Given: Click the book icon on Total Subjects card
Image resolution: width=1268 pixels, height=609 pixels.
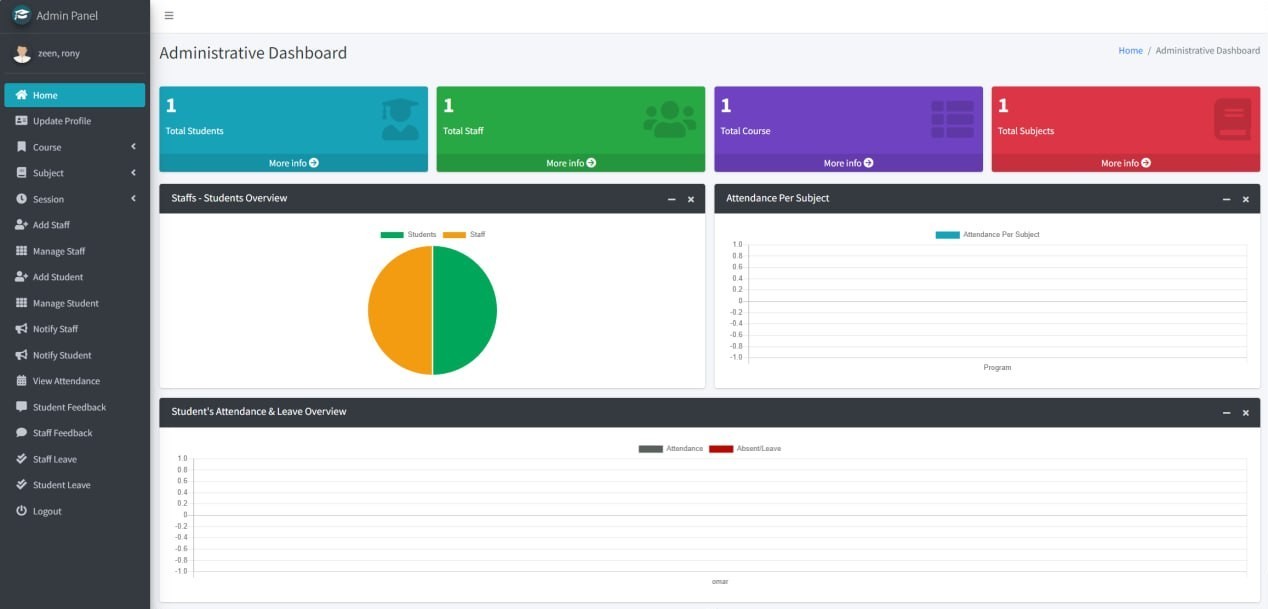Looking at the screenshot, I should 1232,119.
